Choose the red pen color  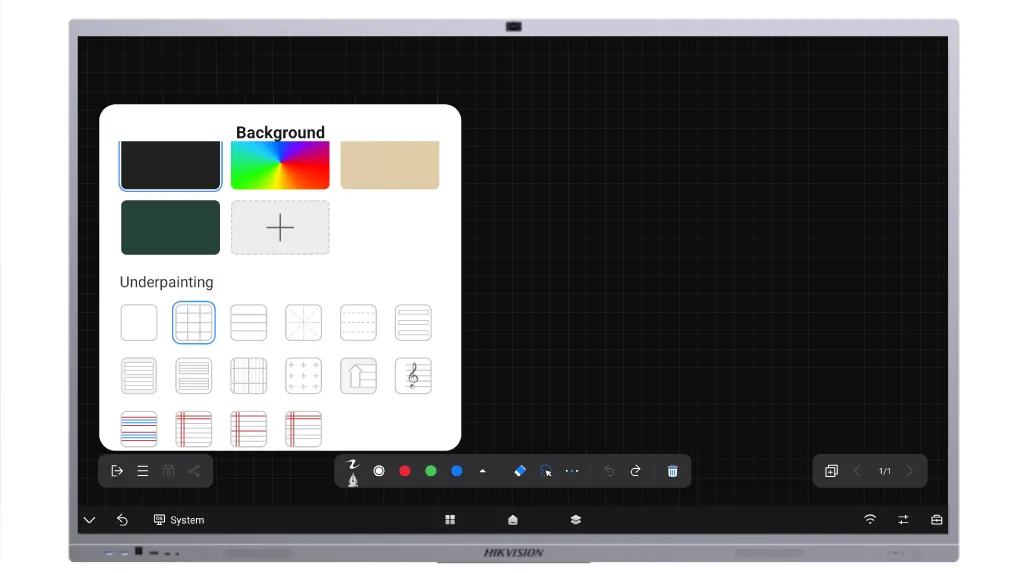tap(405, 471)
